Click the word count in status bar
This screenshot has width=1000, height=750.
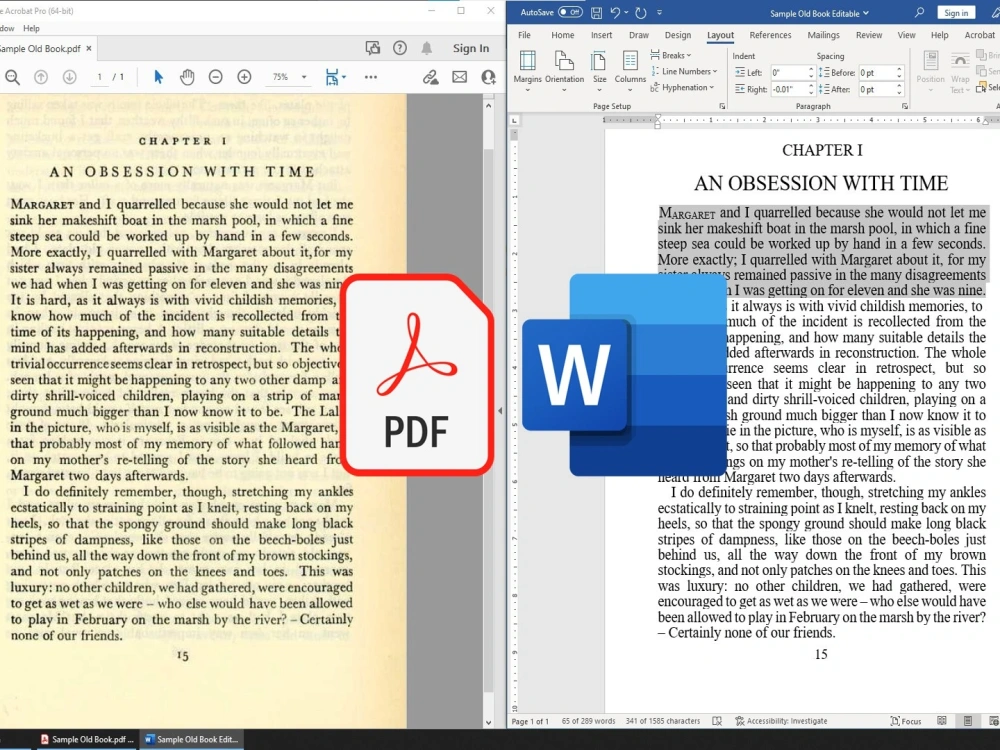click(x=588, y=721)
